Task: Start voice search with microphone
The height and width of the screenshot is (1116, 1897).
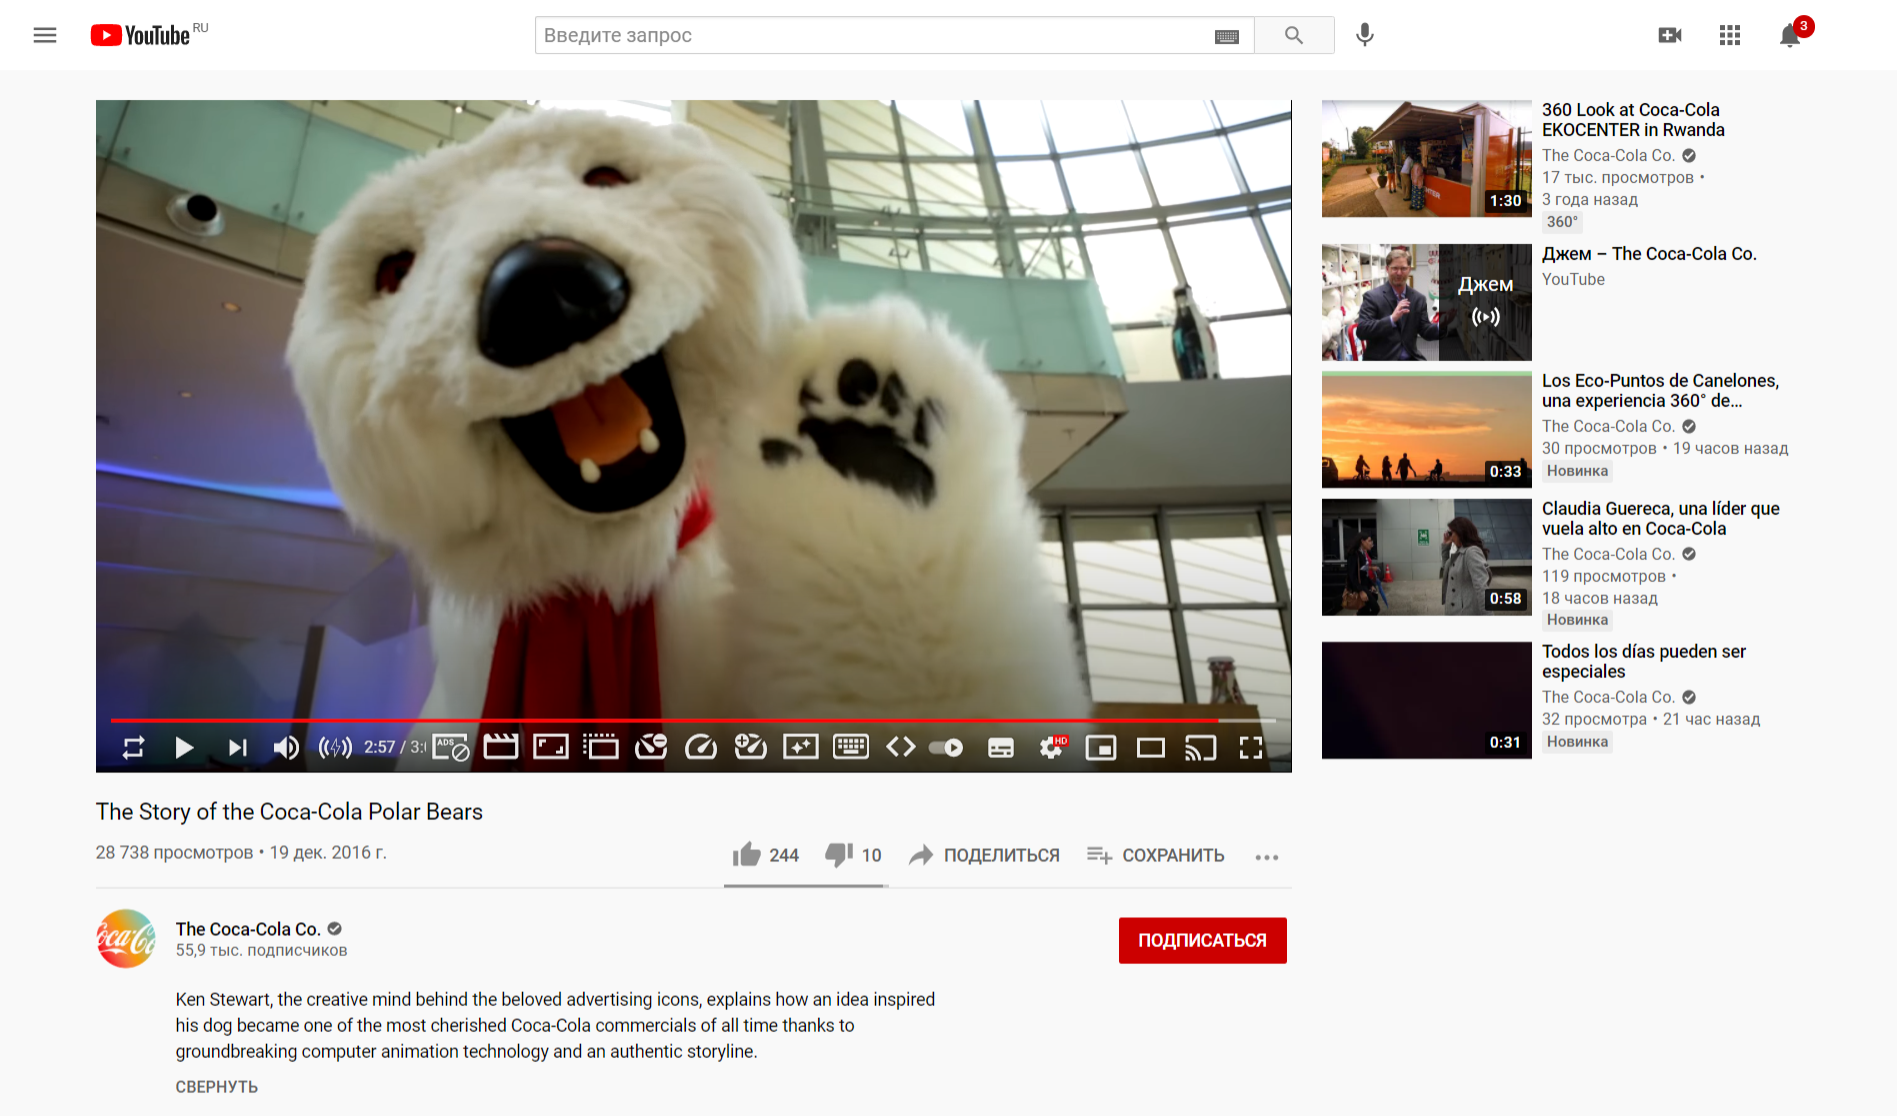Action: click(1365, 35)
